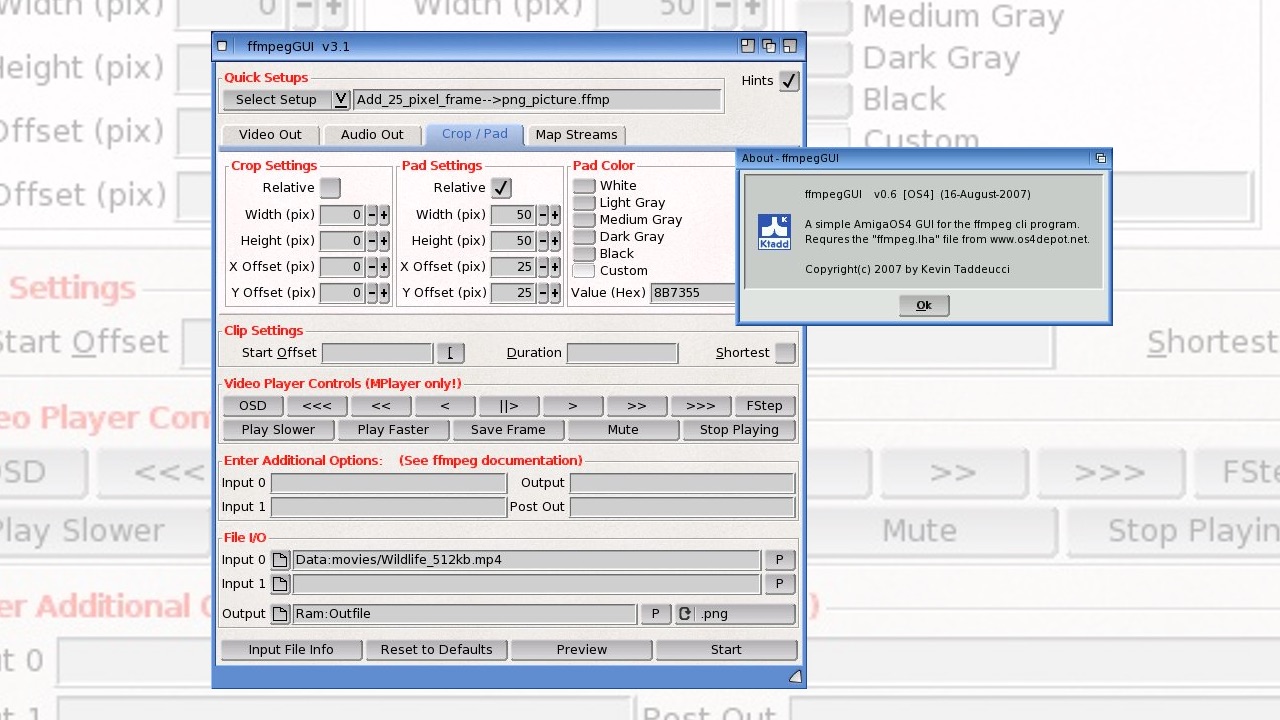The width and height of the screenshot is (1280, 720).
Task: Click the Save Frame button
Action: [508, 430]
